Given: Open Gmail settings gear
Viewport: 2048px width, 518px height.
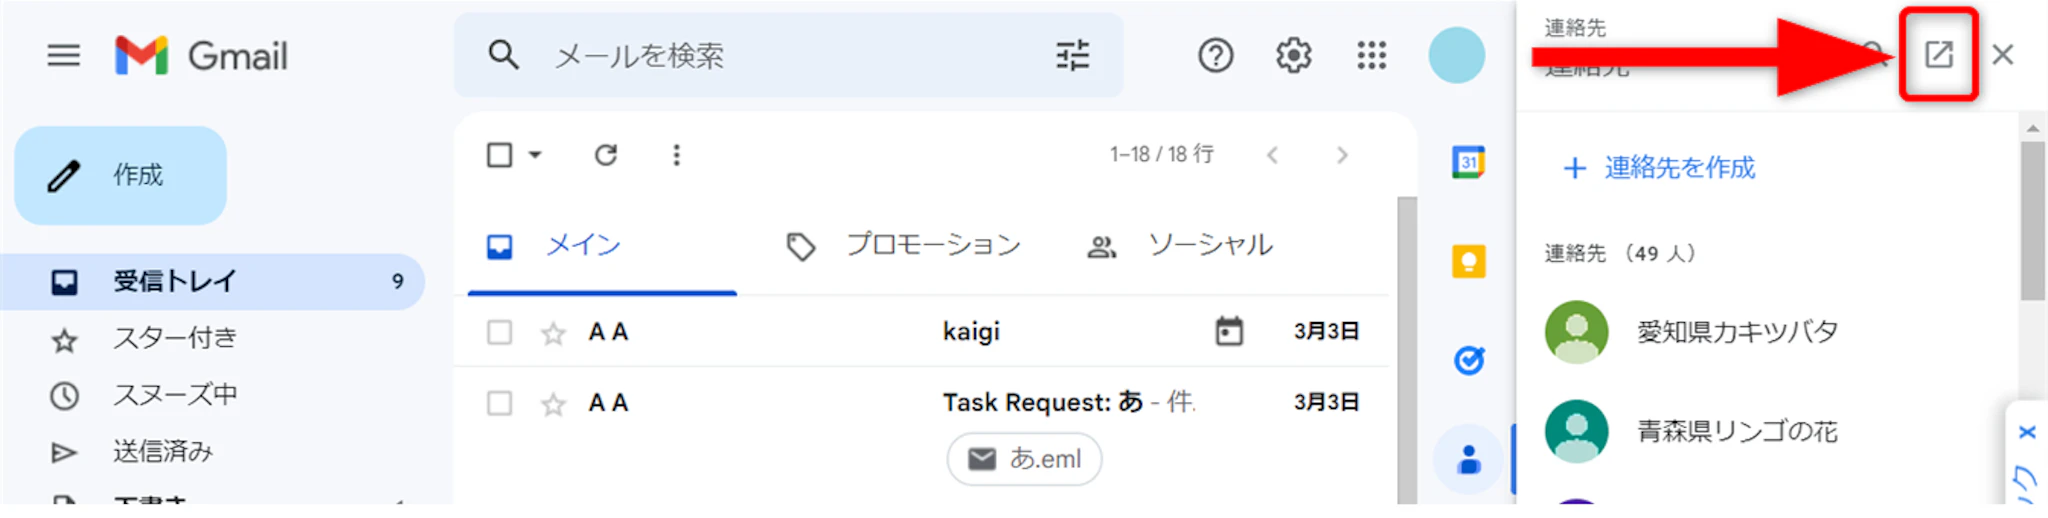Looking at the screenshot, I should click(x=1293, y=55).
